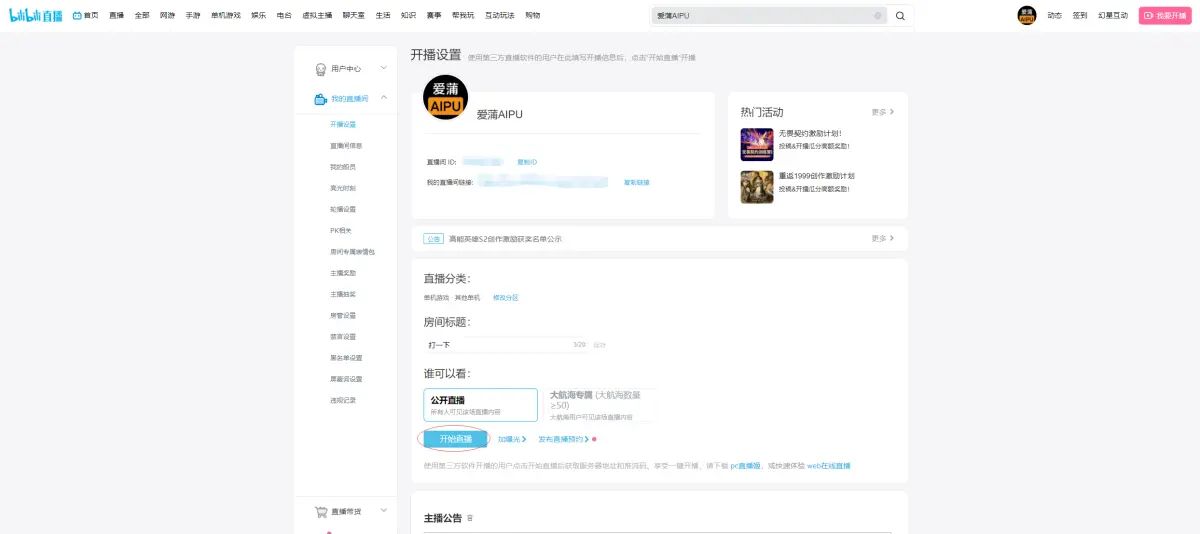Collapse the 我的直播间 chevron
This screenshot has width=1200, height=534.
pos(383,98)
